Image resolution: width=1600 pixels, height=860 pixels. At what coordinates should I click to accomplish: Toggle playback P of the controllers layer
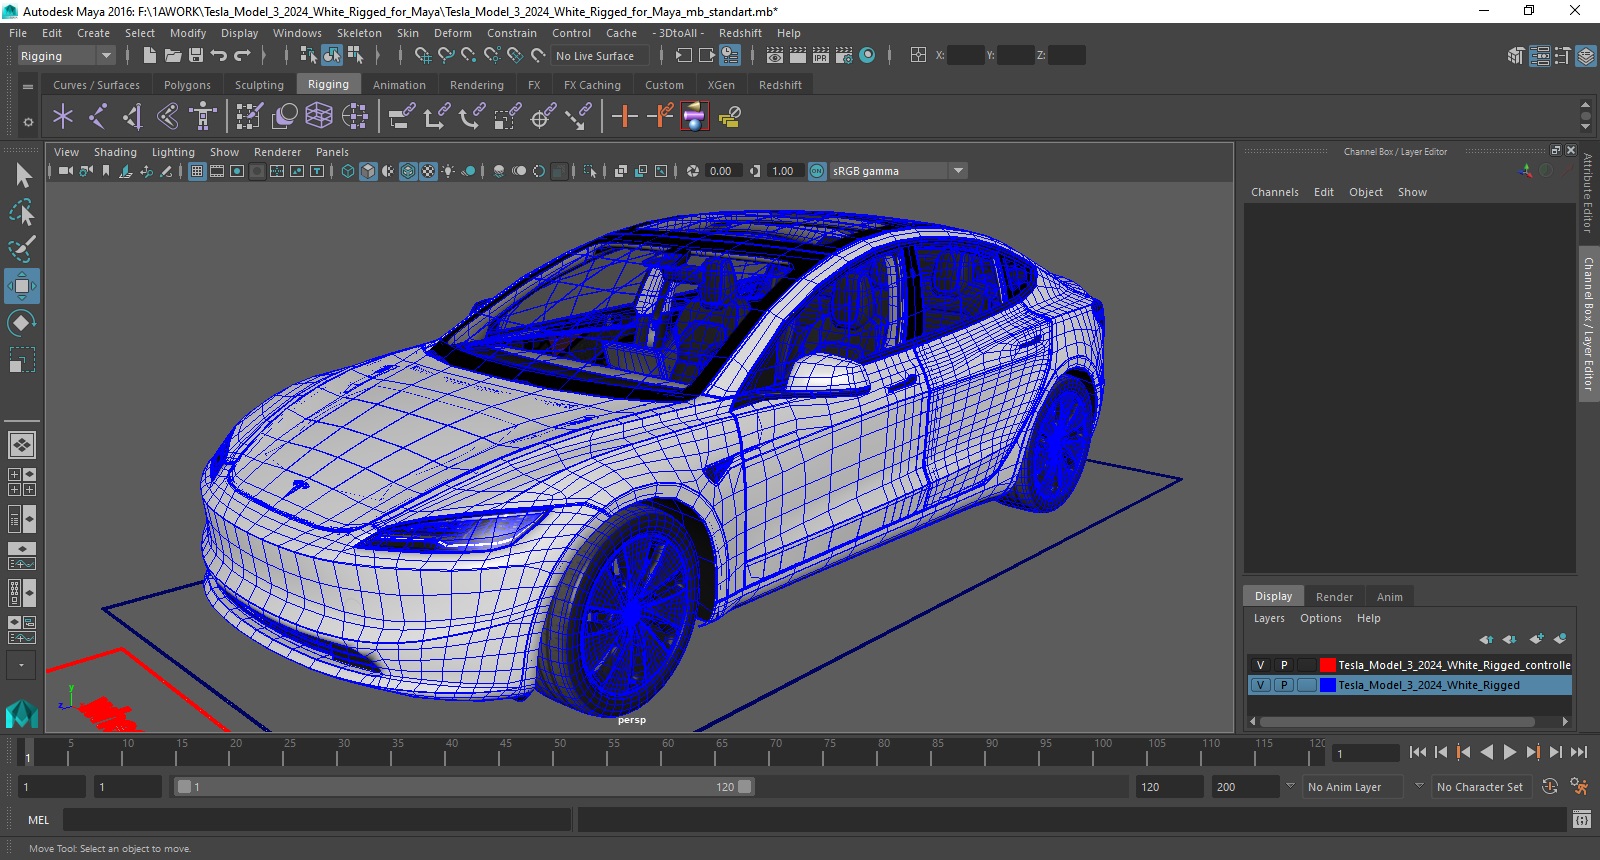(x=1284, y=665)
